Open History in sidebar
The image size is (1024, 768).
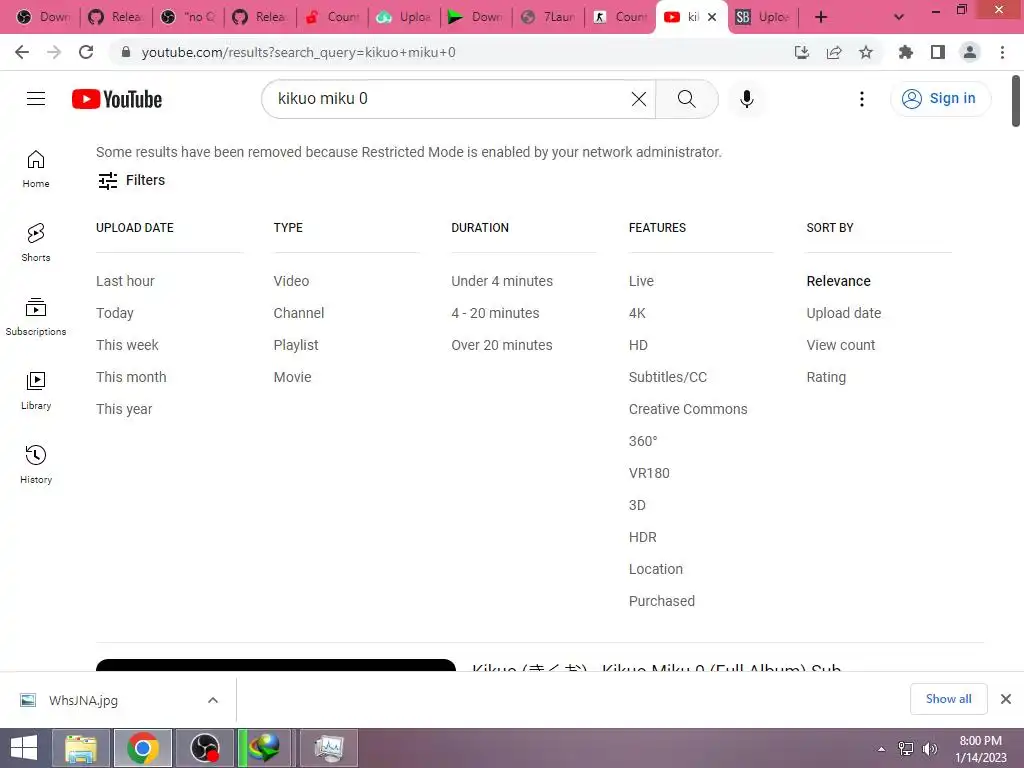[36, 464]
